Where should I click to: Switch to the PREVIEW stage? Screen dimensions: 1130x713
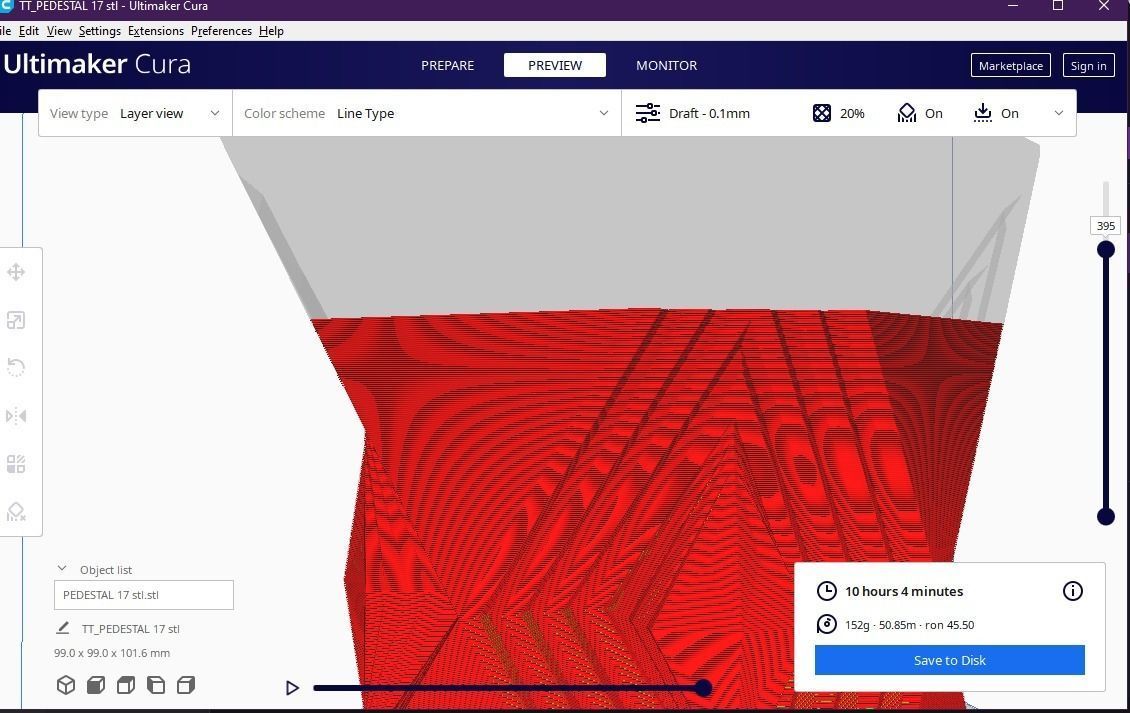click(555, 66)
